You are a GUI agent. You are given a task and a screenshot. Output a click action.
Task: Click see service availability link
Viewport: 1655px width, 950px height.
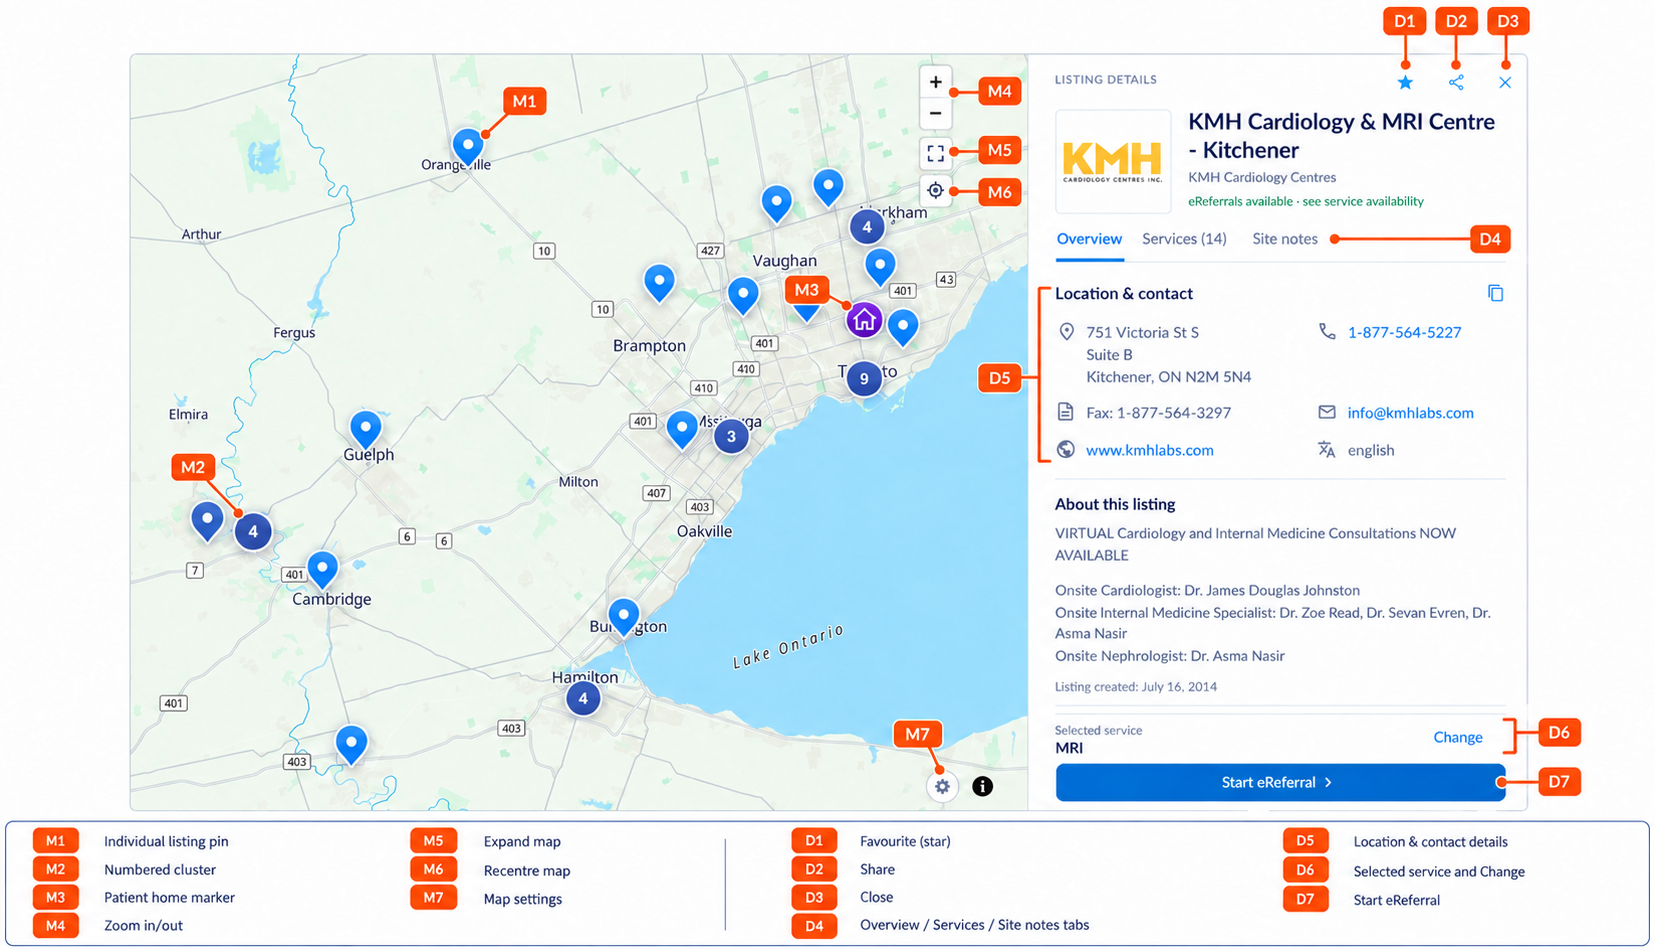[1363, 201]
